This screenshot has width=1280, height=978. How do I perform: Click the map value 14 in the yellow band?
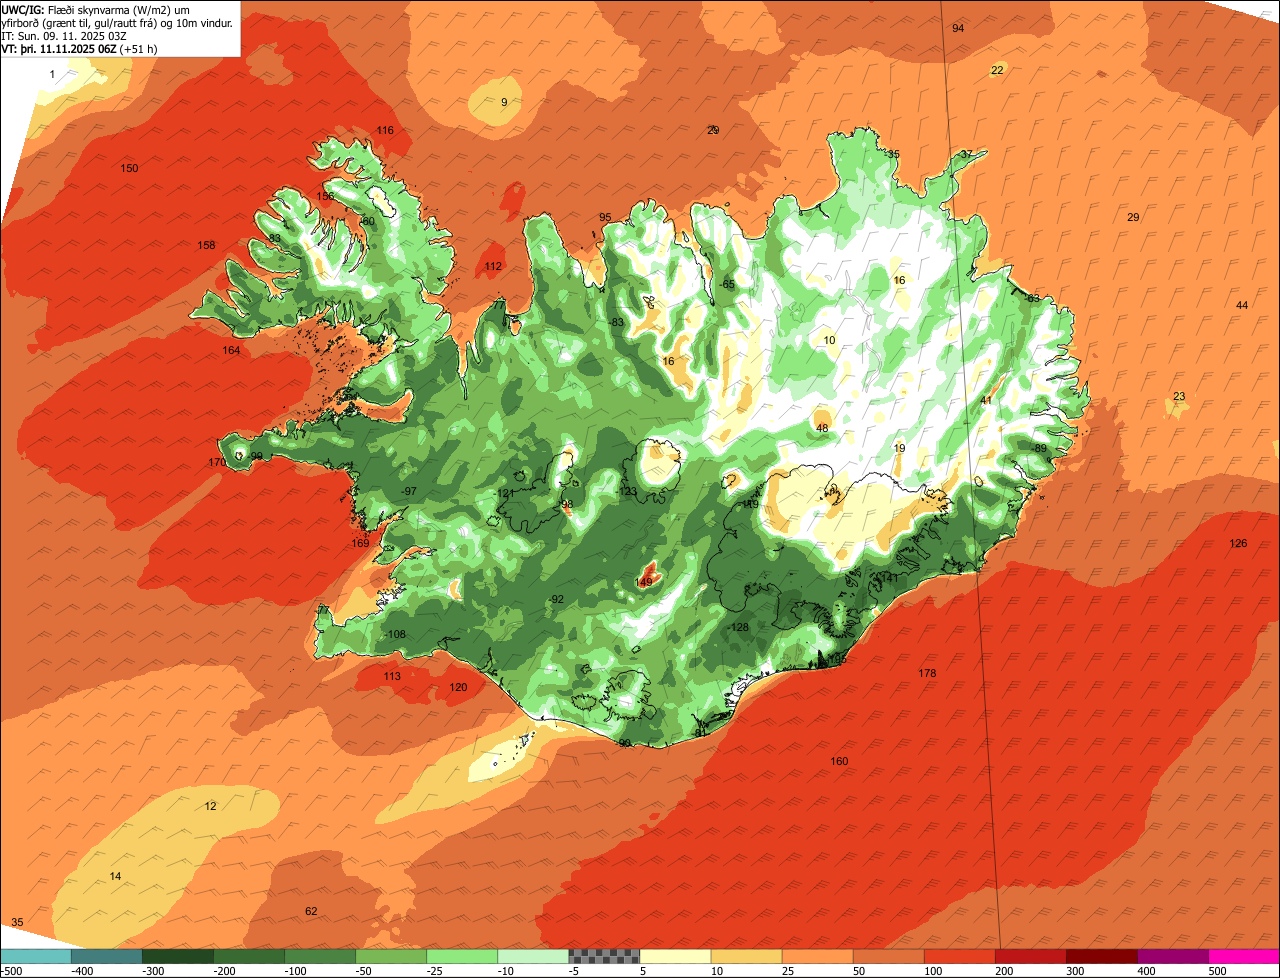pos(115,877)
